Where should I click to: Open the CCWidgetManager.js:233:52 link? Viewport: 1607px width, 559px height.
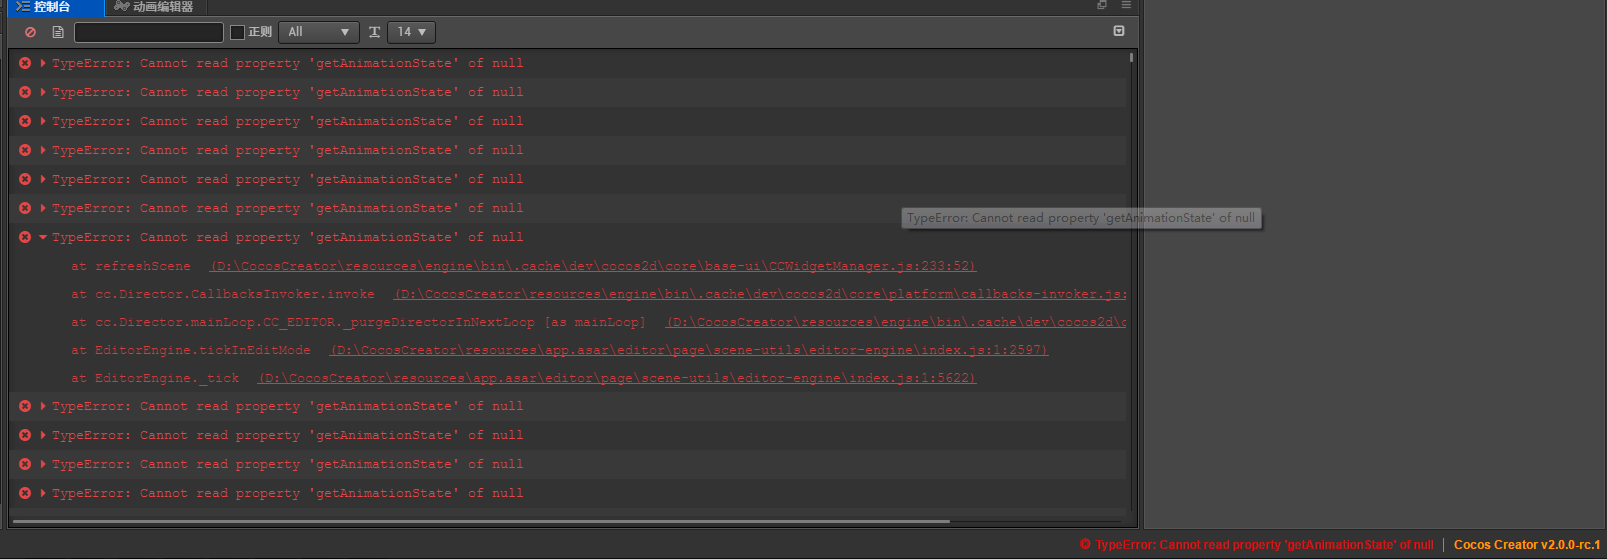(x=593, y=266)
